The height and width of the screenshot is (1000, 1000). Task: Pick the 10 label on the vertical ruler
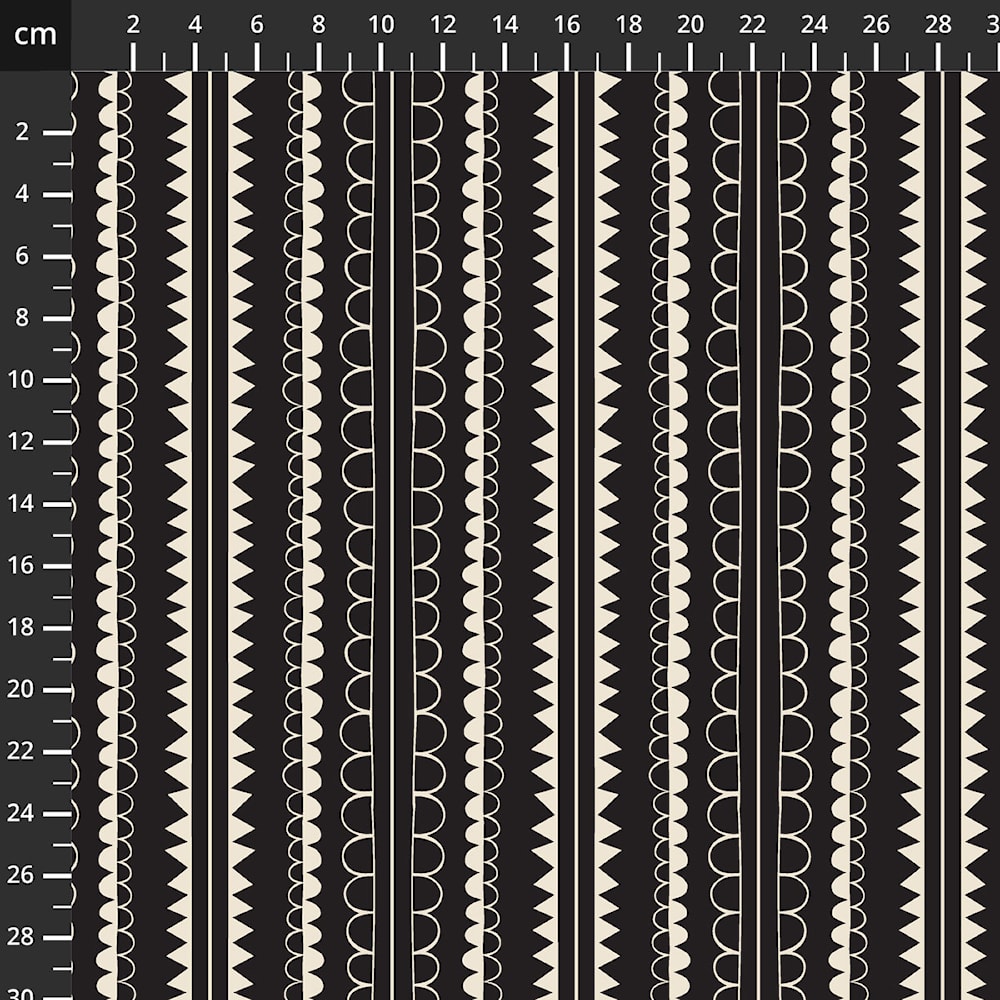(x=20, y=379)
